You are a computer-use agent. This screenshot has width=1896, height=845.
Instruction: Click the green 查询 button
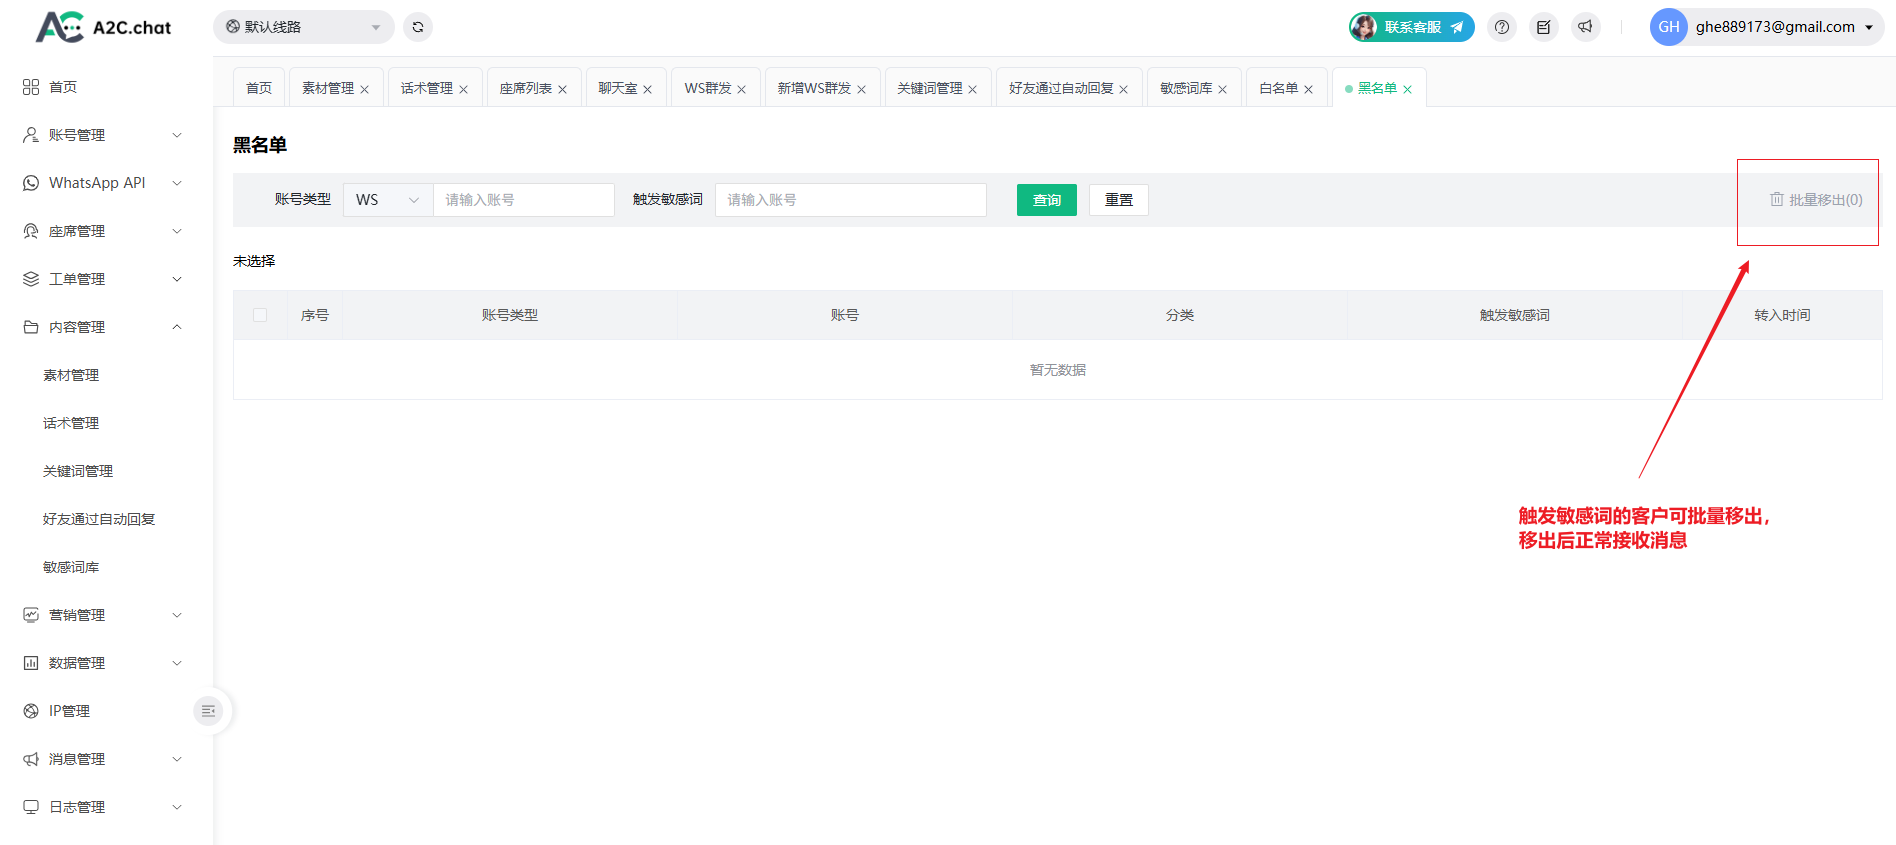1046,200
